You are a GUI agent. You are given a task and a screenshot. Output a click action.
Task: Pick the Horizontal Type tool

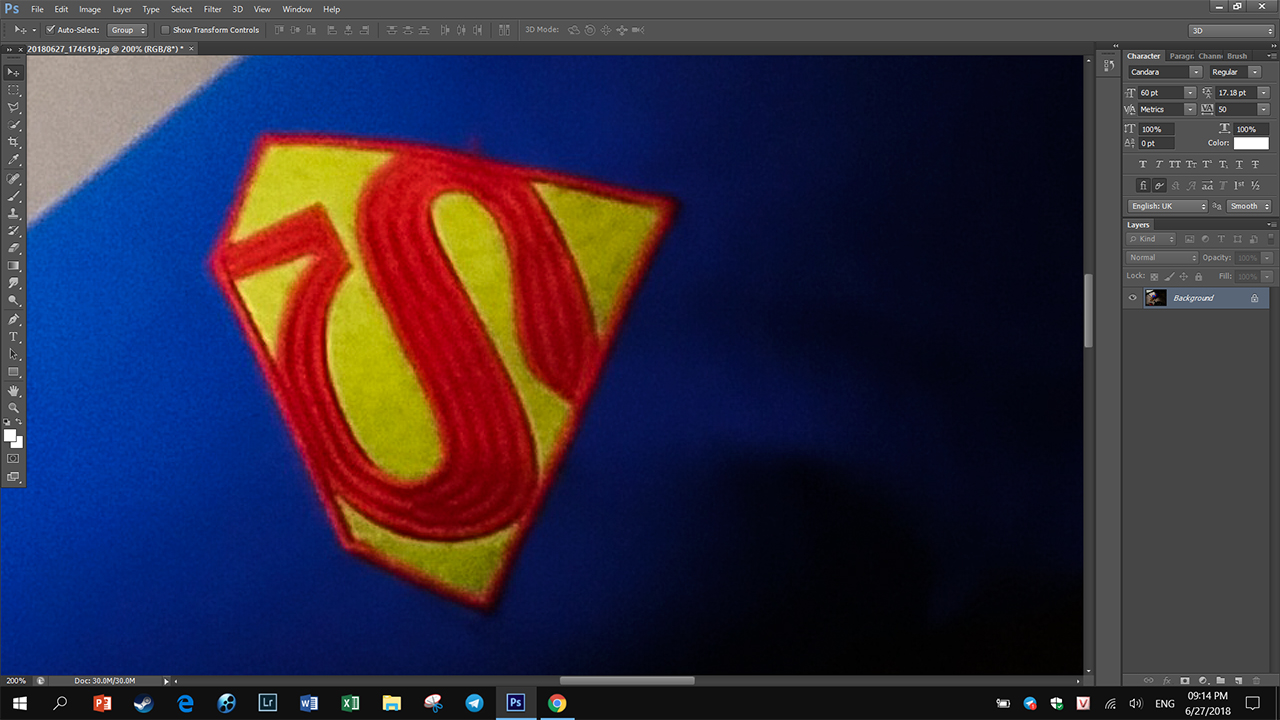[x=14, y=337]
